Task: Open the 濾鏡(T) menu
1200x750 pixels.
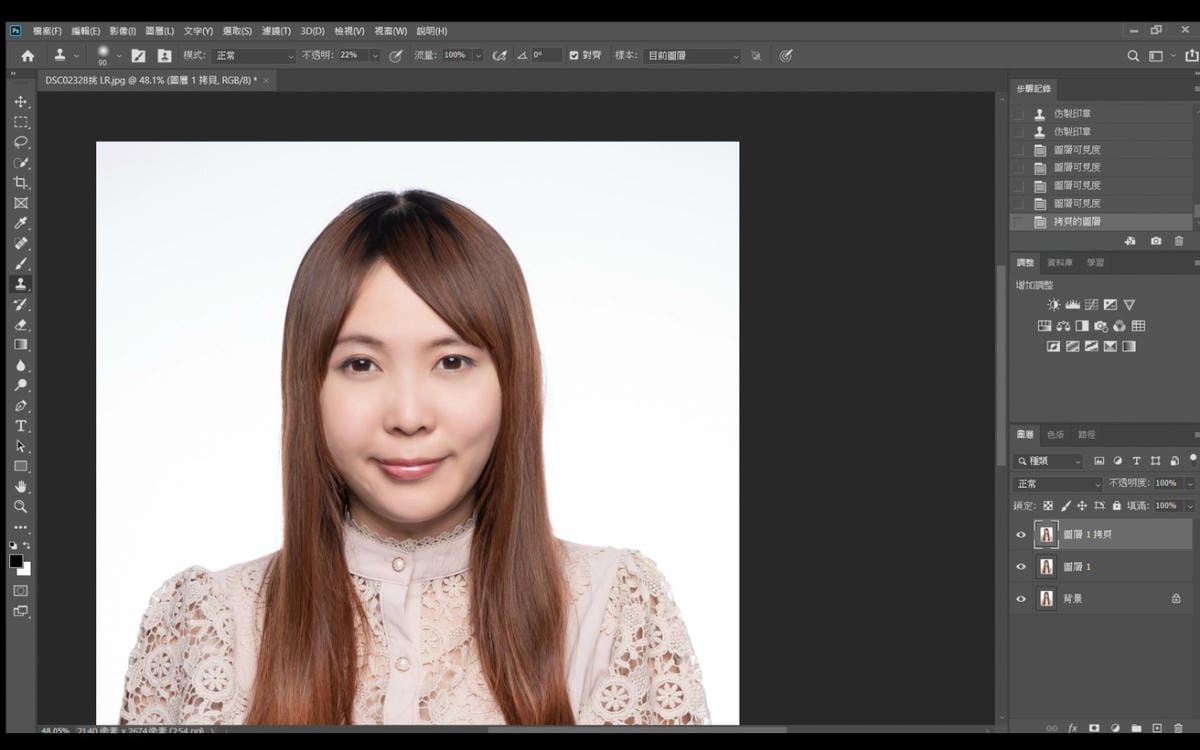Action: pos(276,31)
